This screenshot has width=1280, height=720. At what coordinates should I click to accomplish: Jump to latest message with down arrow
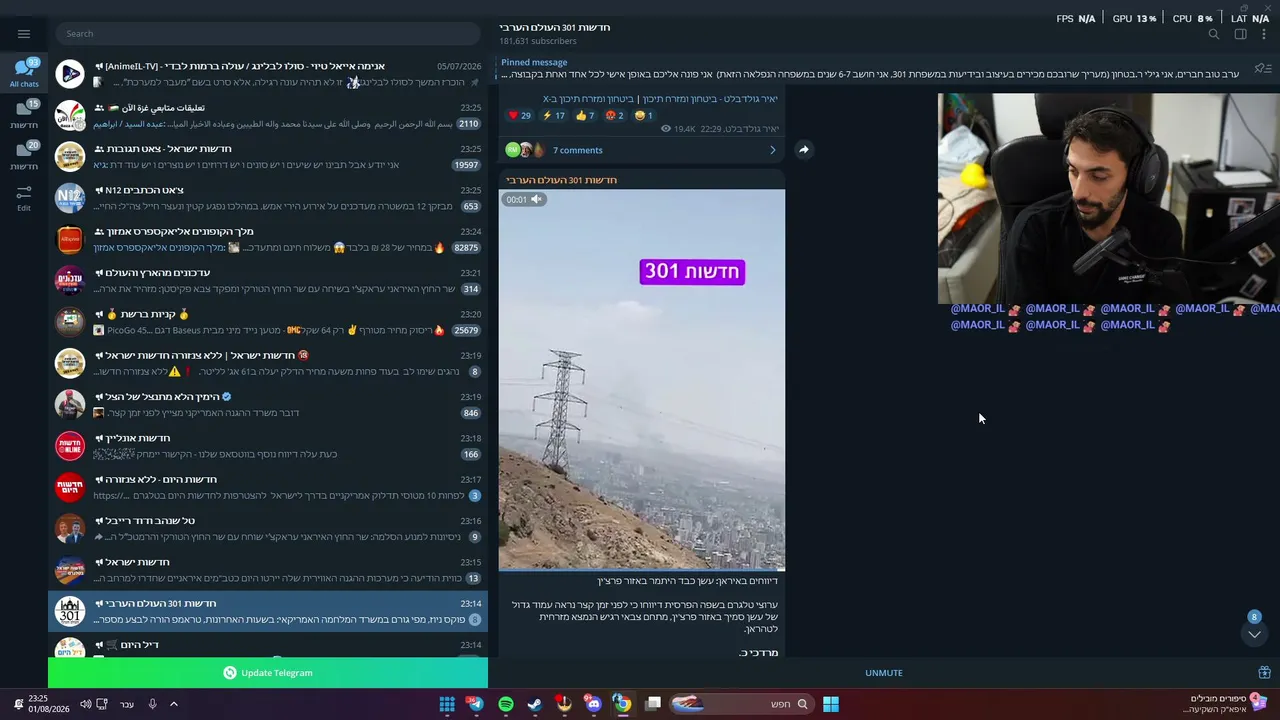(x=1254, y=634)
